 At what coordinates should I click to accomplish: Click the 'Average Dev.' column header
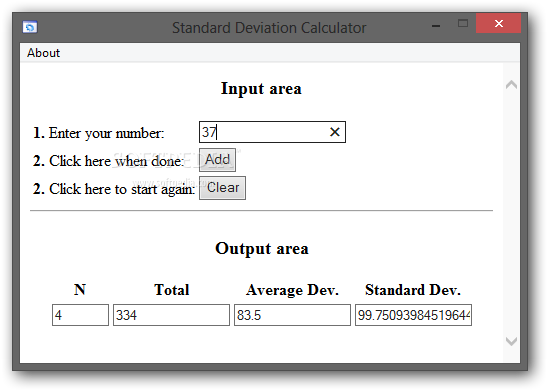coord(292,290)
